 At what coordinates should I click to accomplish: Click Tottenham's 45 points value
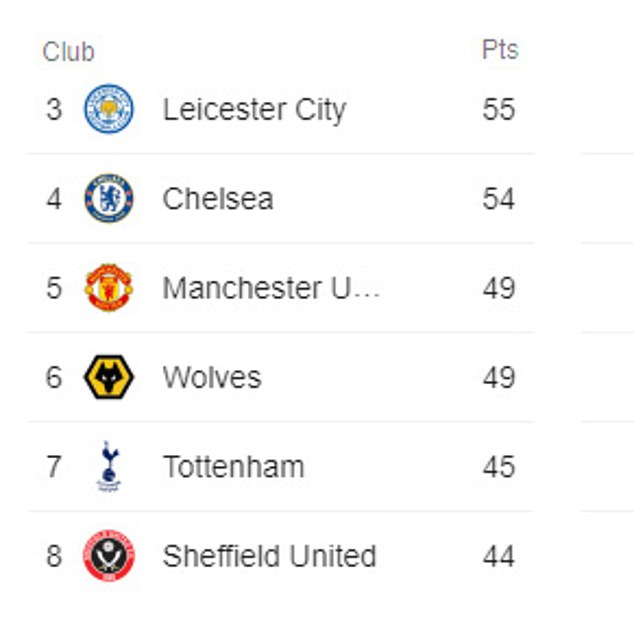pyautogui.click(x=499, y=467)
